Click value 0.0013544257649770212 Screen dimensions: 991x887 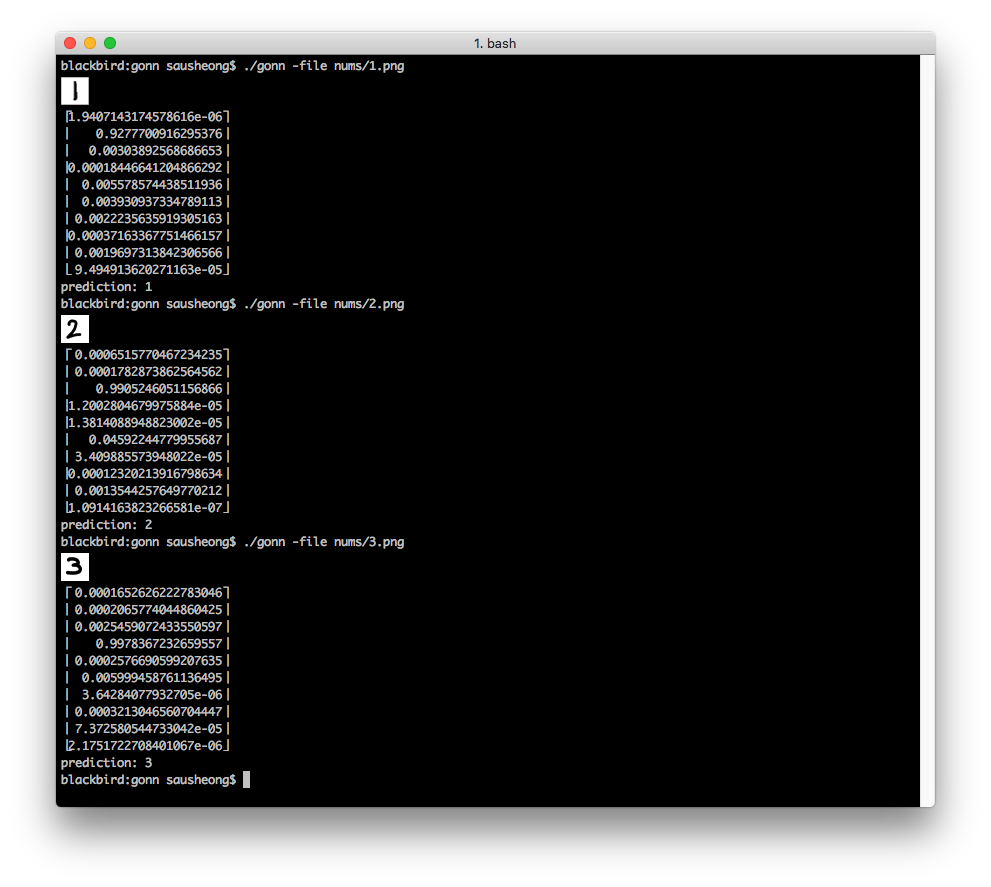[x=149, y=491]
